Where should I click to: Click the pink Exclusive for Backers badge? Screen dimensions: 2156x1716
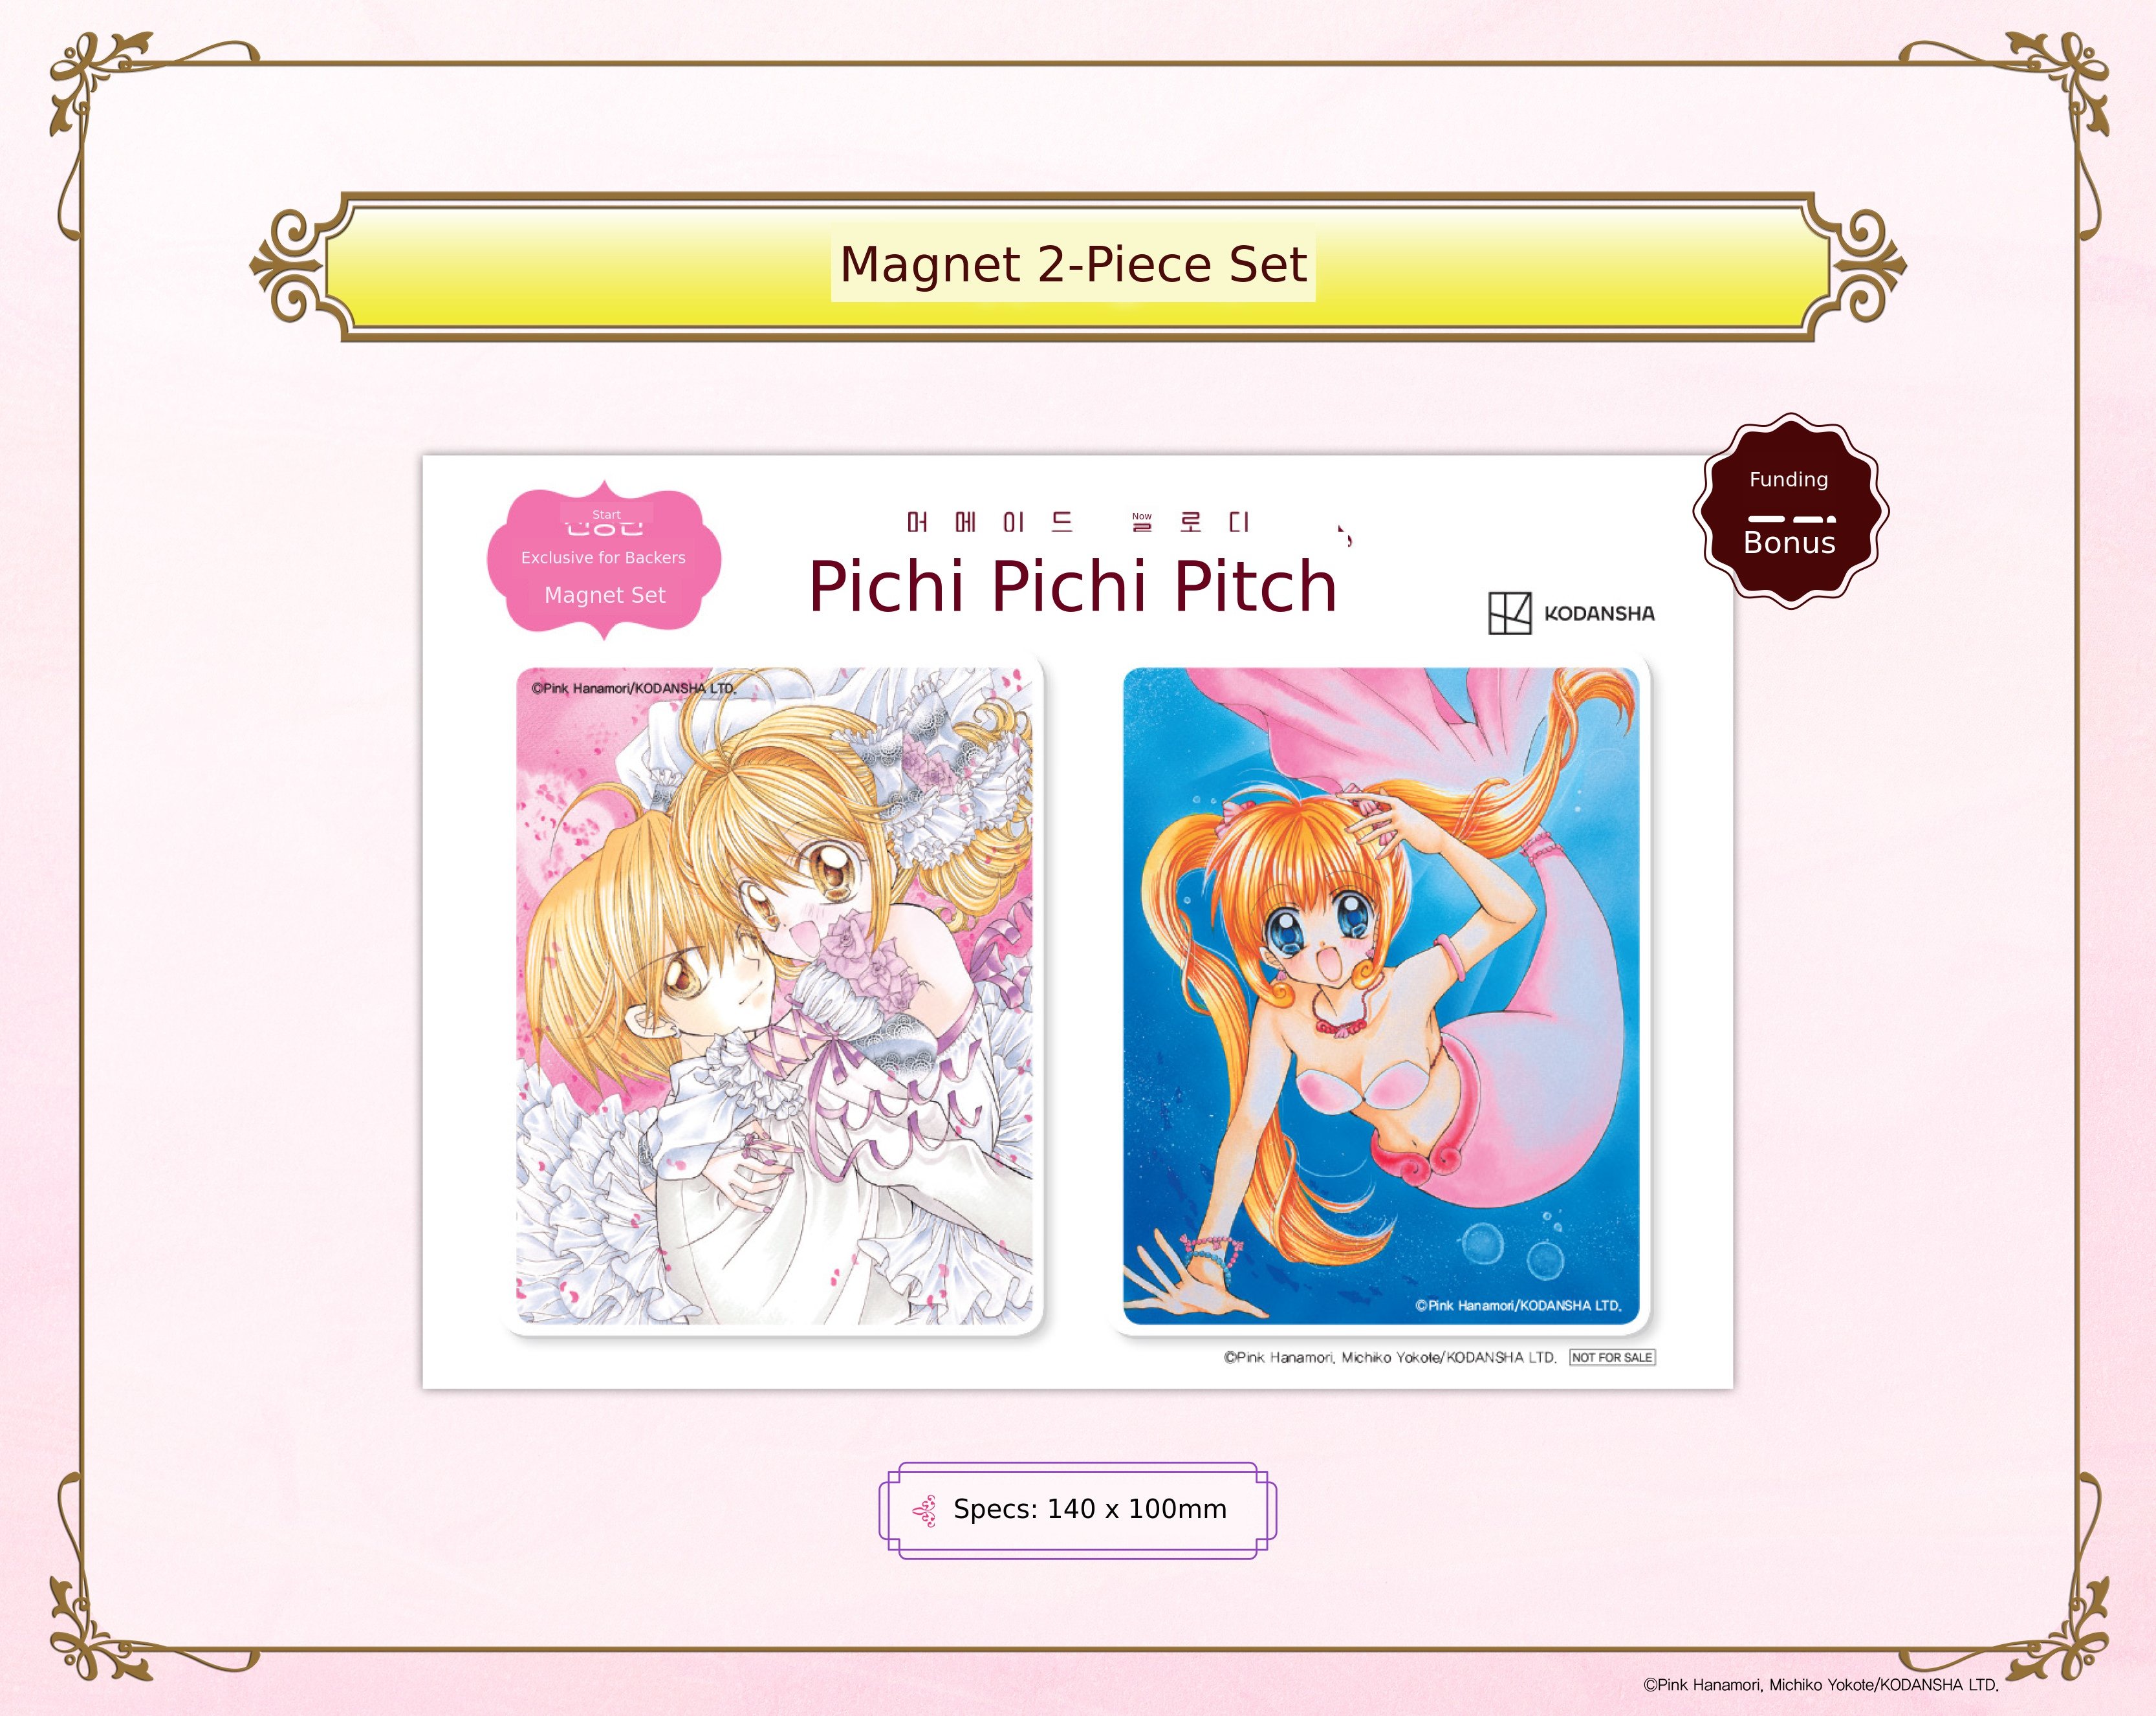click(604, 563)
